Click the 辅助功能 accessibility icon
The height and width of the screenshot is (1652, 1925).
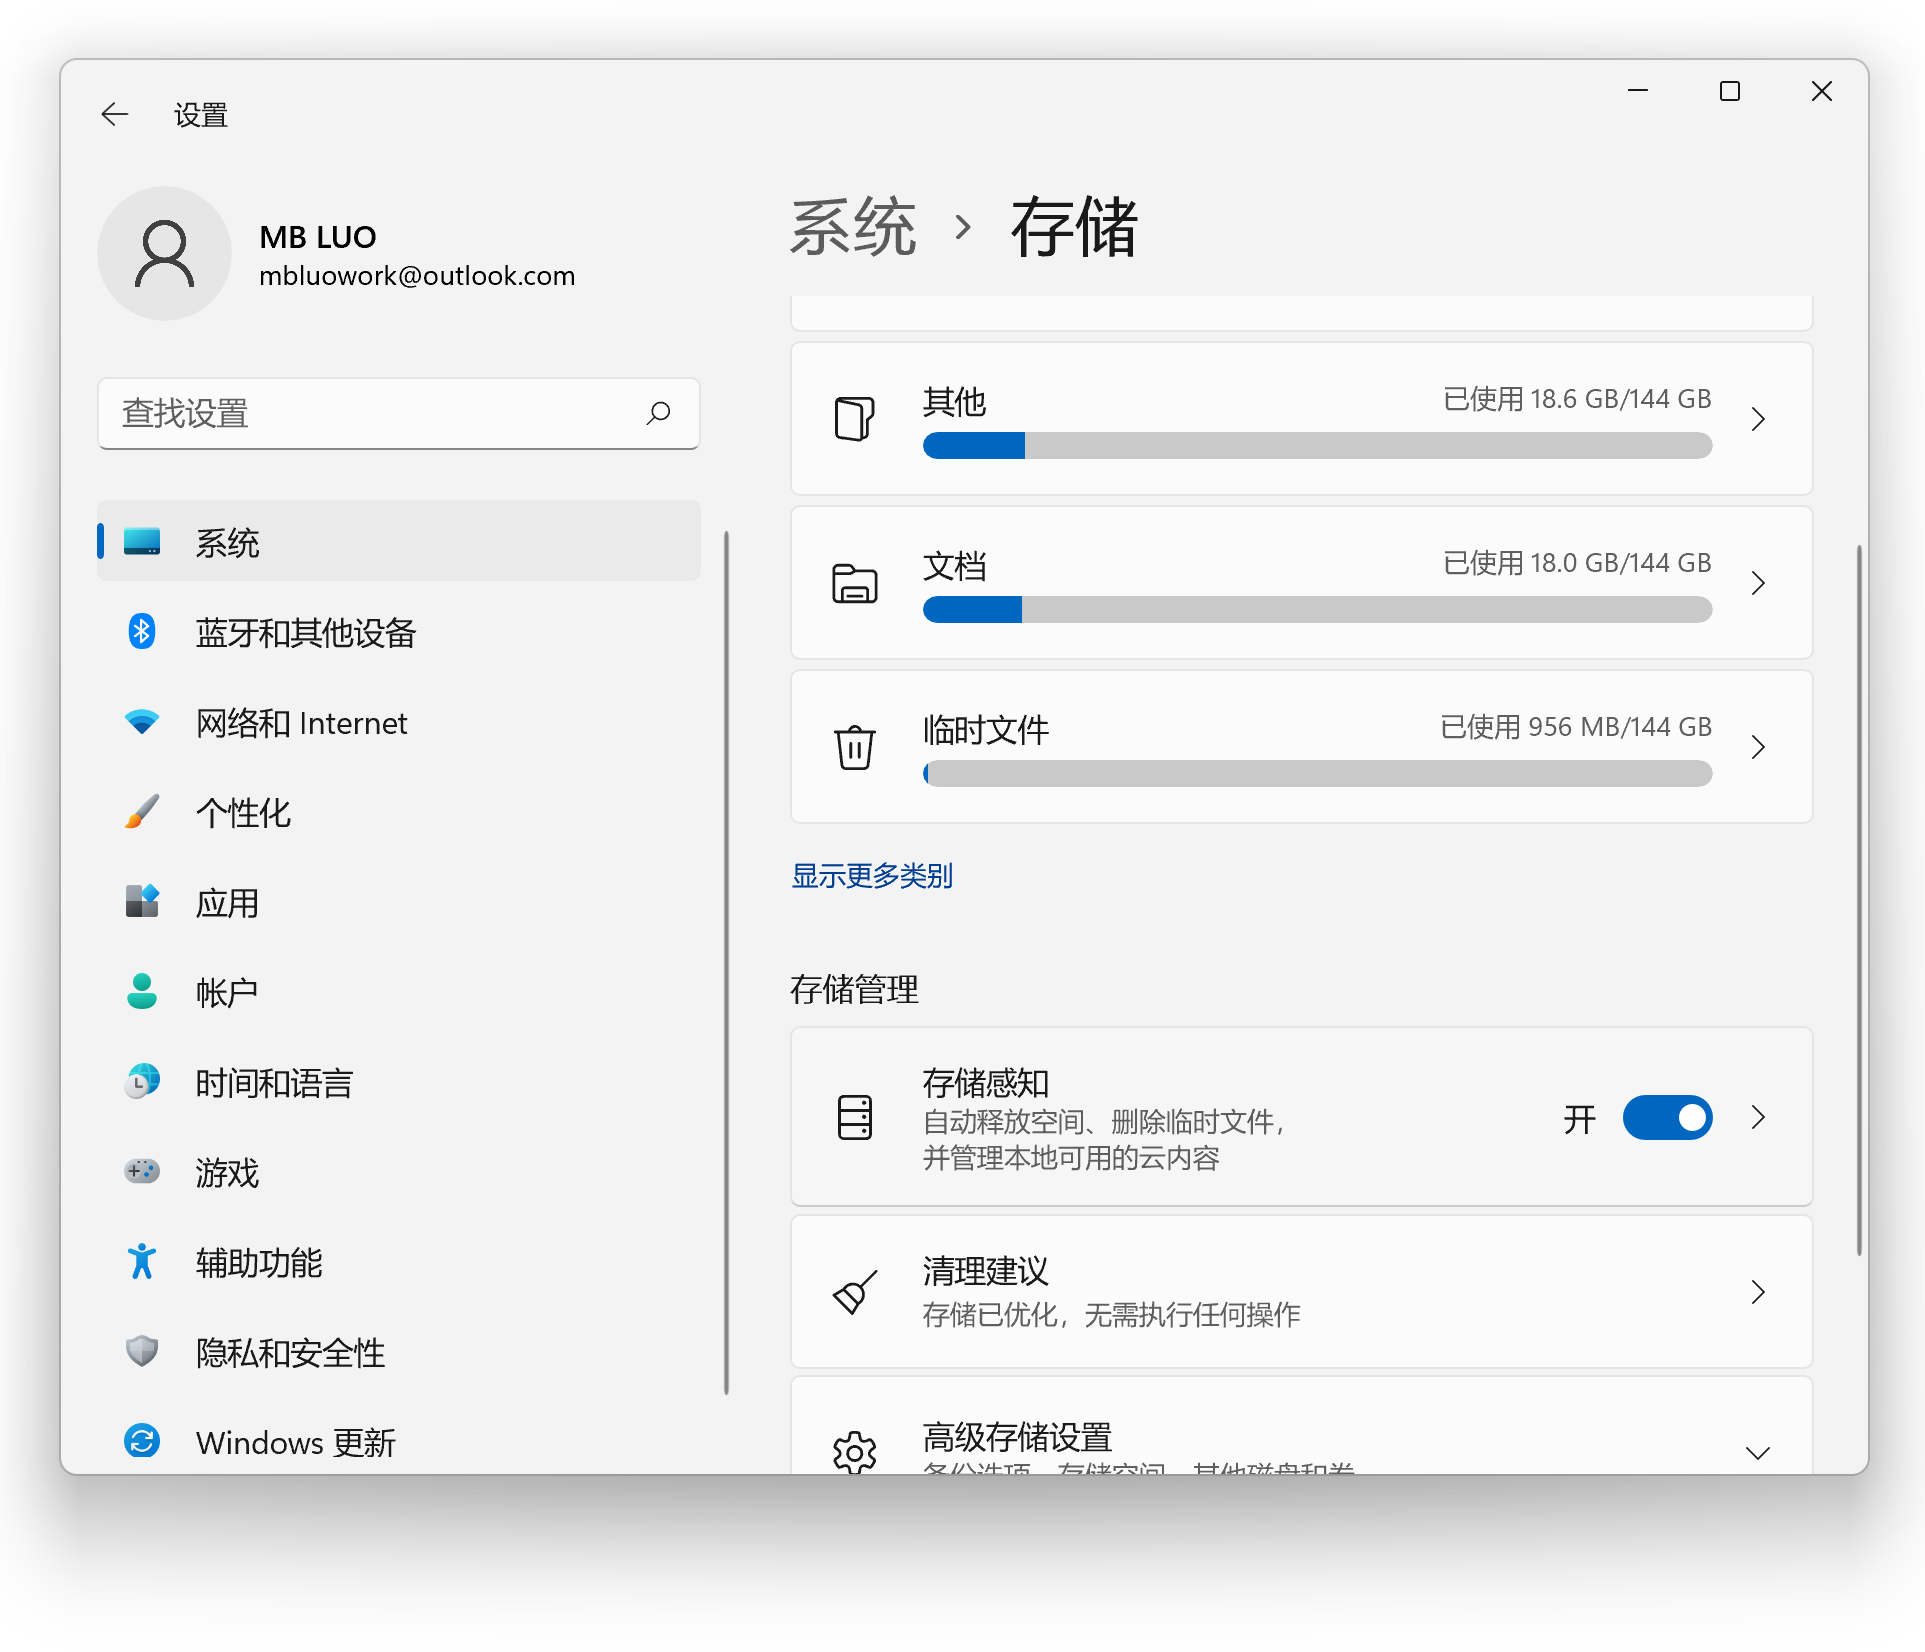[x=142, y=1261]
